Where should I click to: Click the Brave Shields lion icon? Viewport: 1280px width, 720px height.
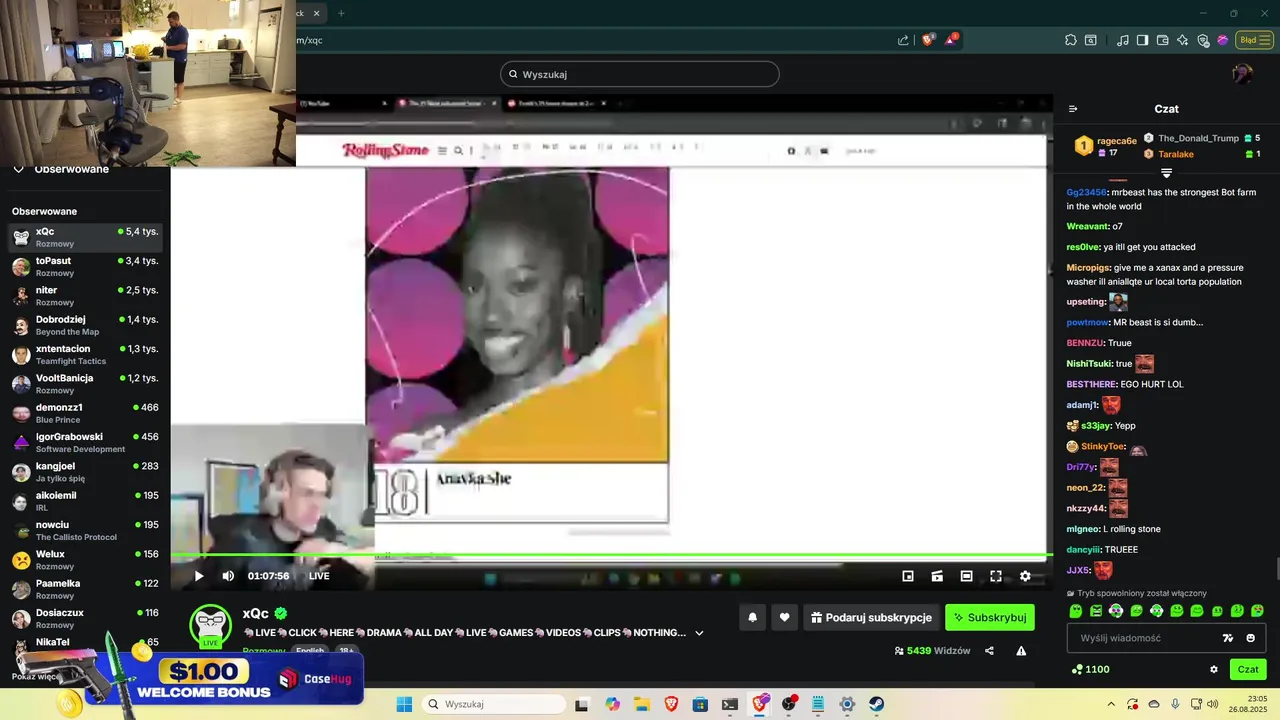point(928,40)
